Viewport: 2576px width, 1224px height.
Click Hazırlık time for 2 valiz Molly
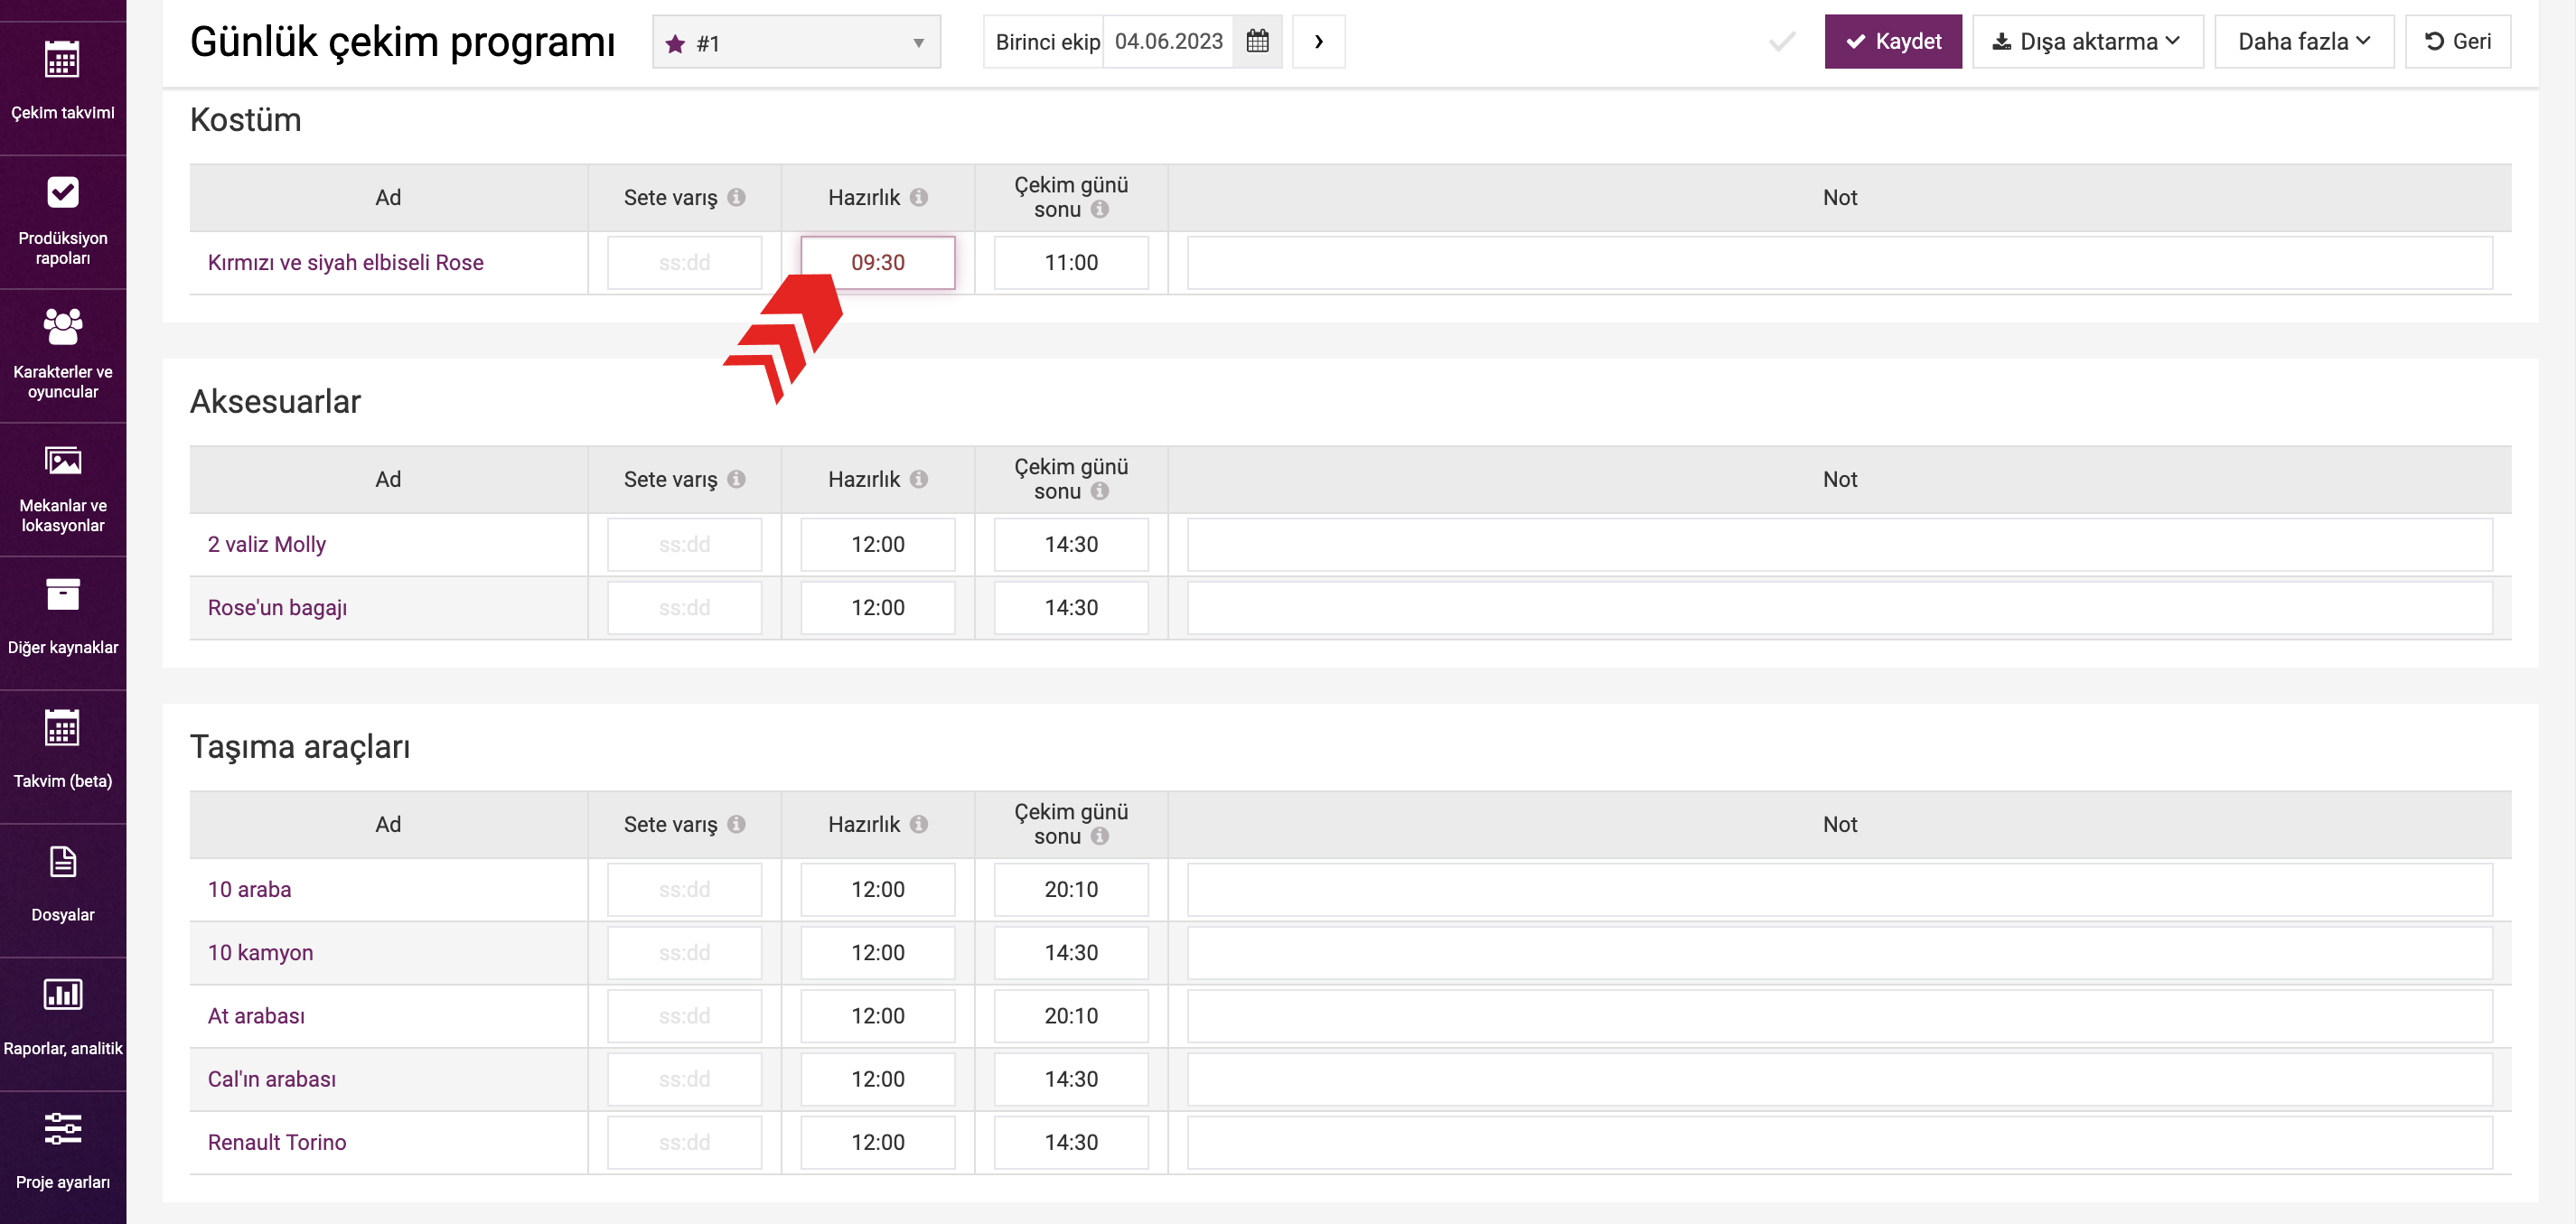[x=878, y=545]
